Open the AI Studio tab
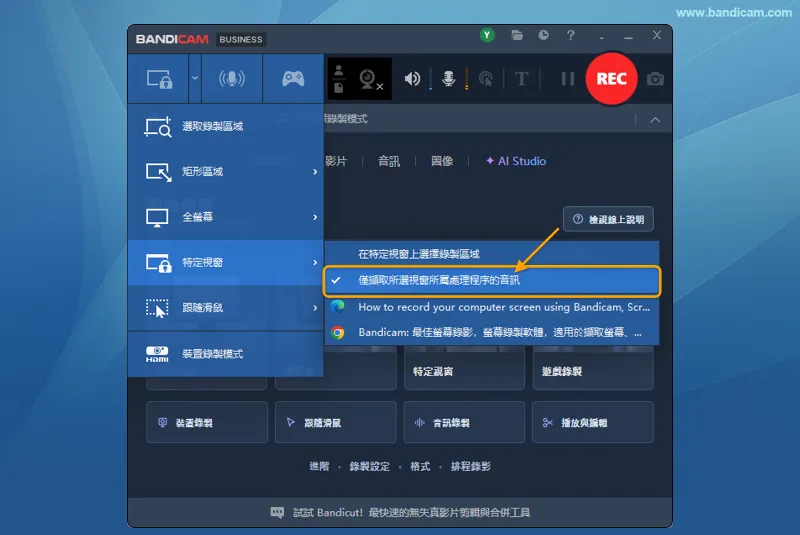The height and width of the screenshot is (535, 800). coord(516,161)
